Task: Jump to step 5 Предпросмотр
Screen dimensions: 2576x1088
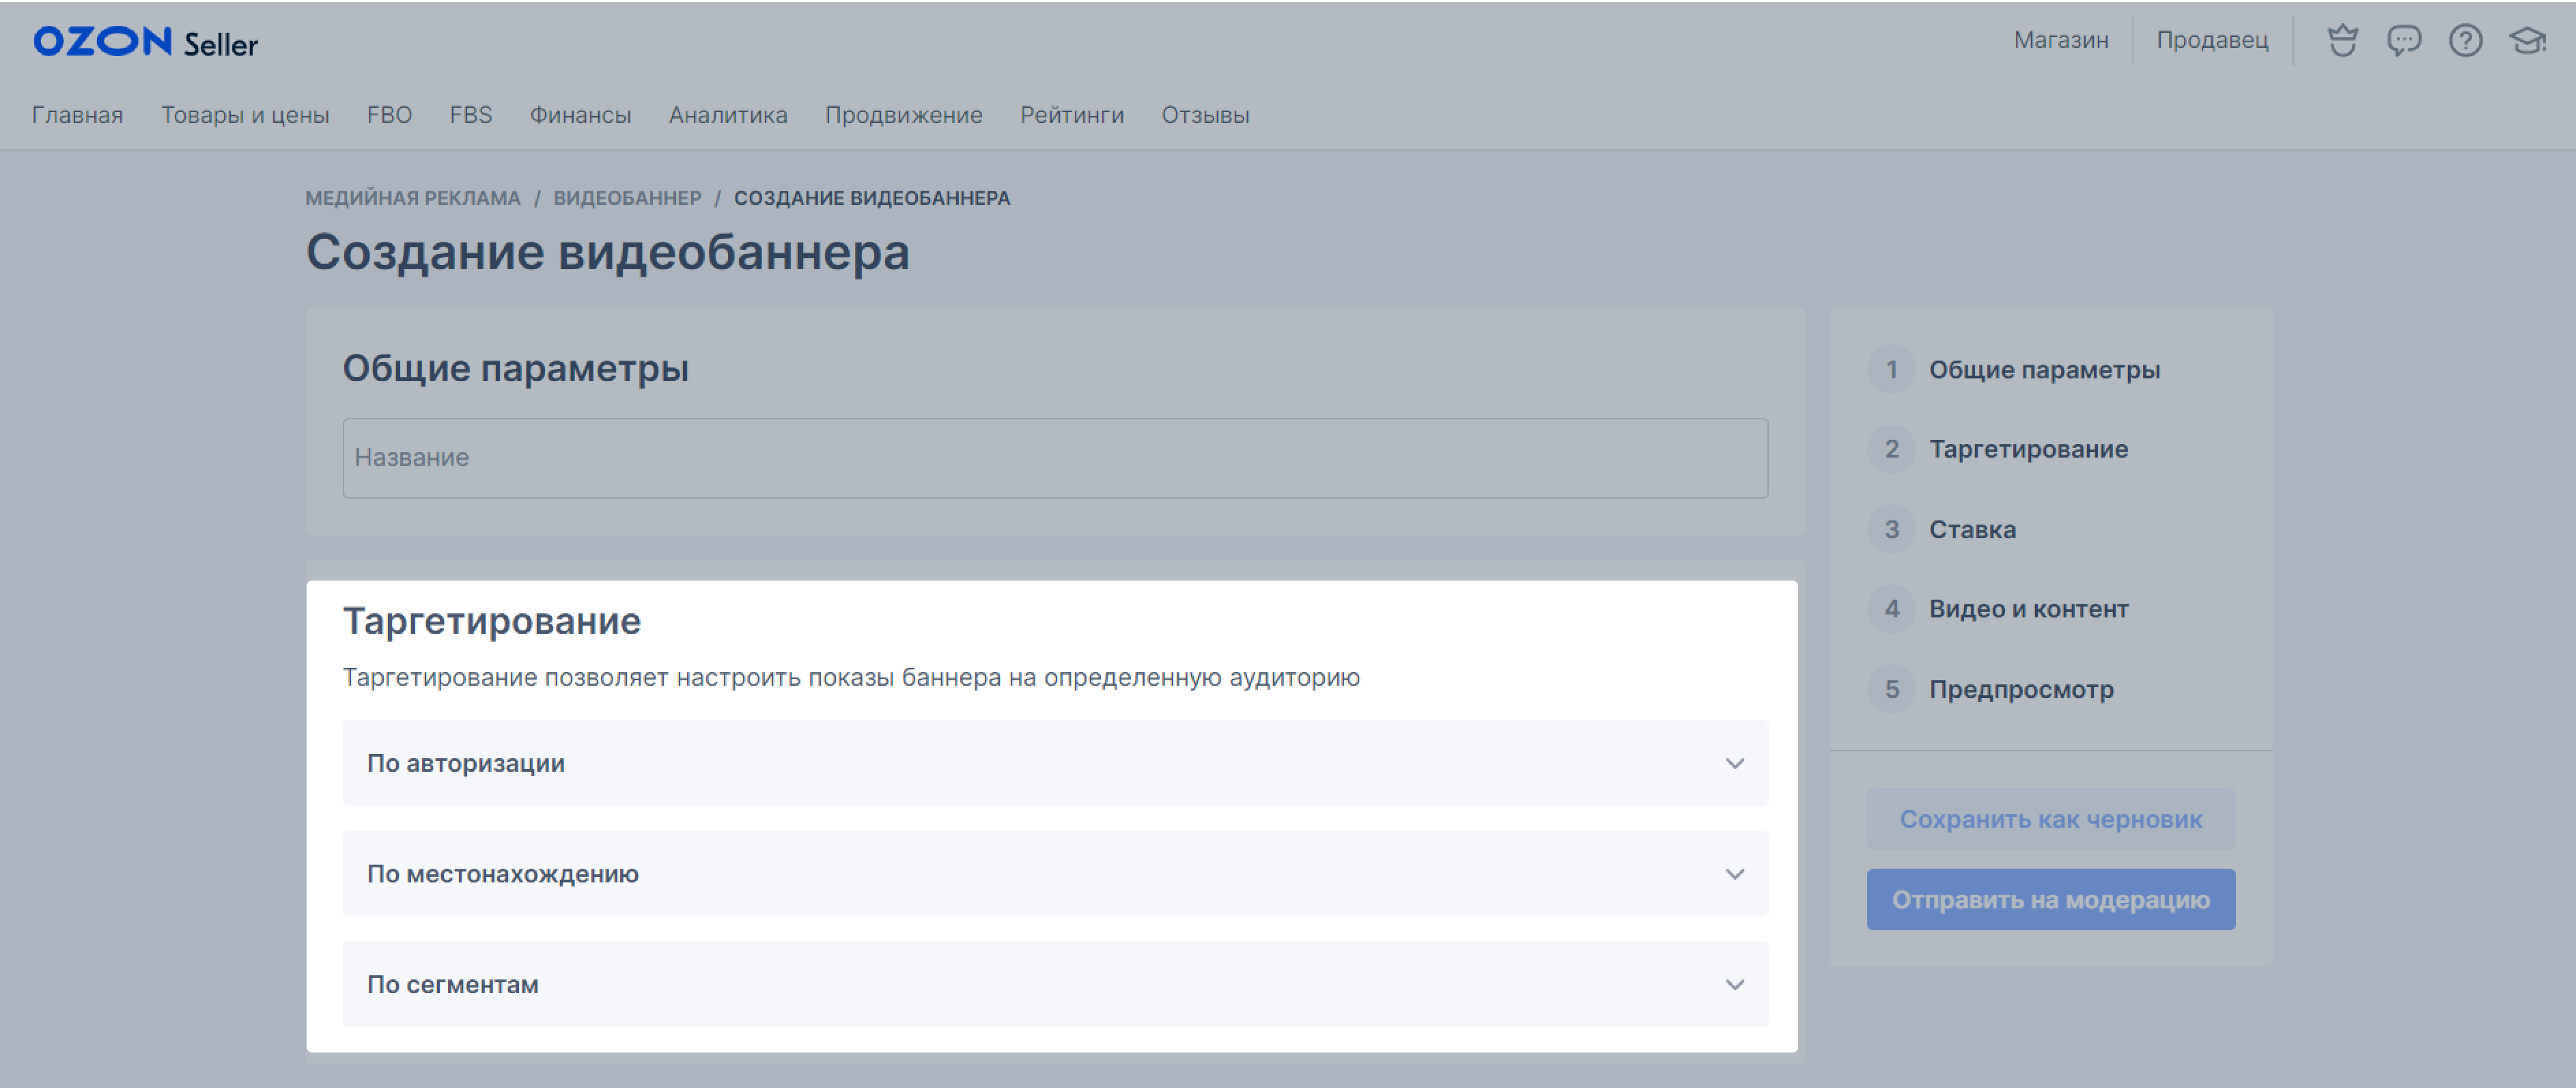Action: [x=2020, y=689]
